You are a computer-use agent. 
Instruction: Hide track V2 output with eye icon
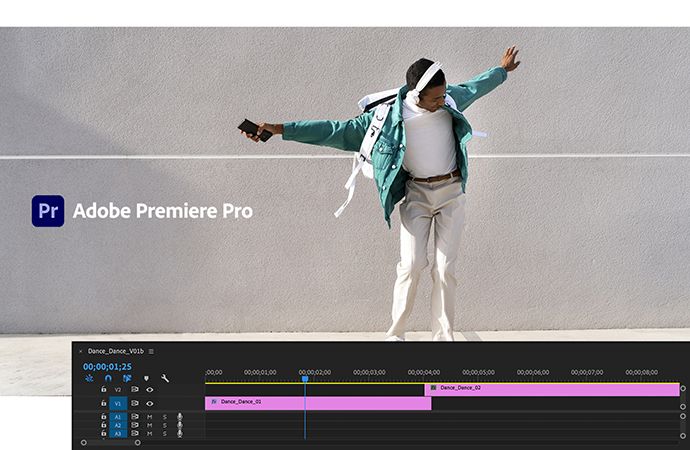click(x=150, y=389)
